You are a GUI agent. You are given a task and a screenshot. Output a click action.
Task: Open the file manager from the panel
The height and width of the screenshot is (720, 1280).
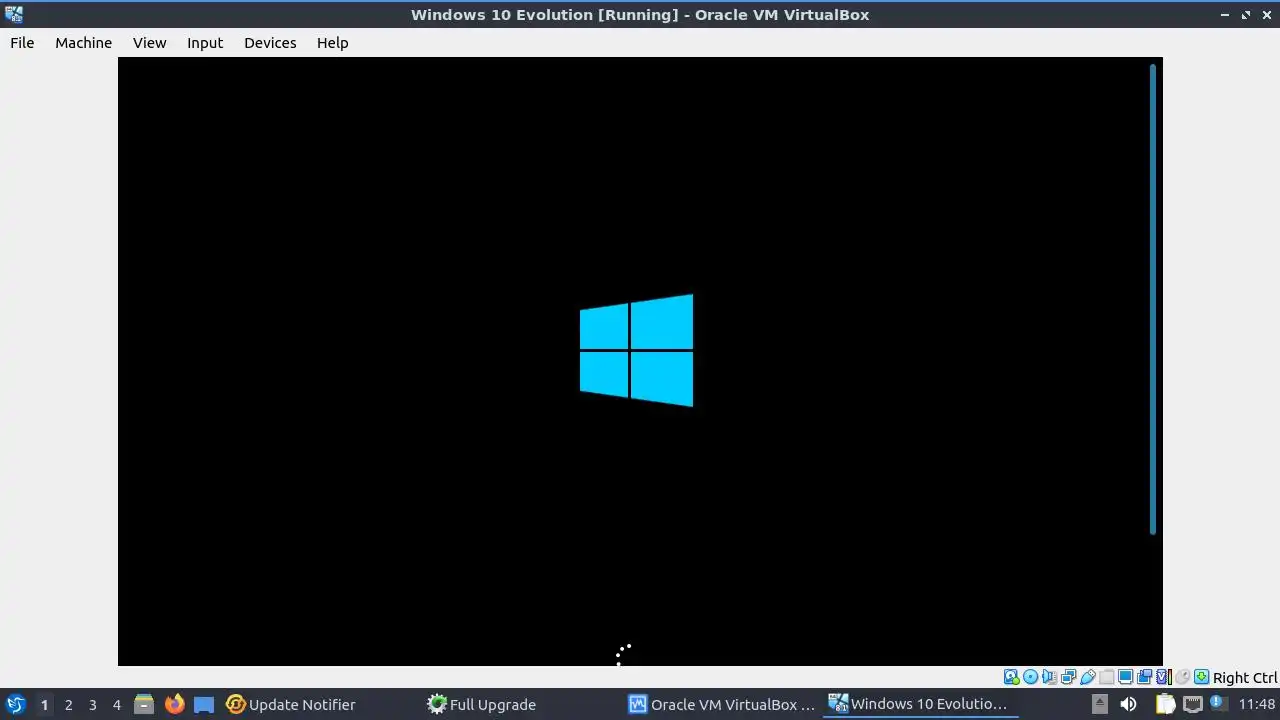[x=144, y=704]
